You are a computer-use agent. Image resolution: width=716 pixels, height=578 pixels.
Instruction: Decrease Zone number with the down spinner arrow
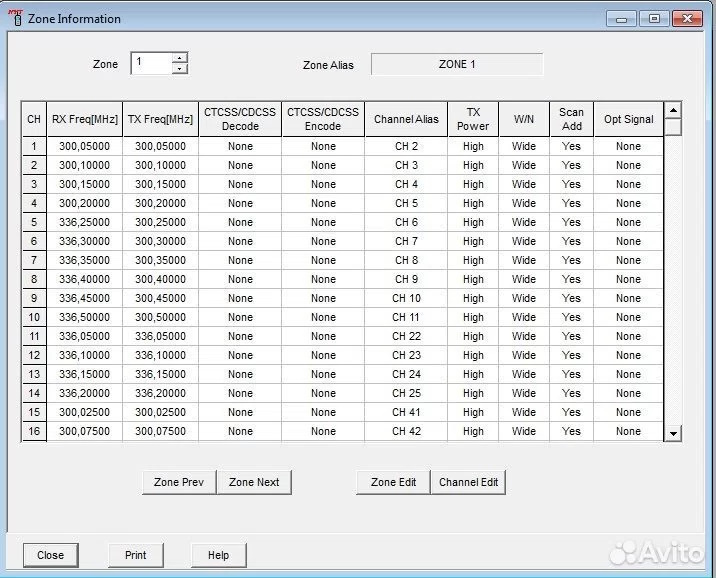point(180,68)
